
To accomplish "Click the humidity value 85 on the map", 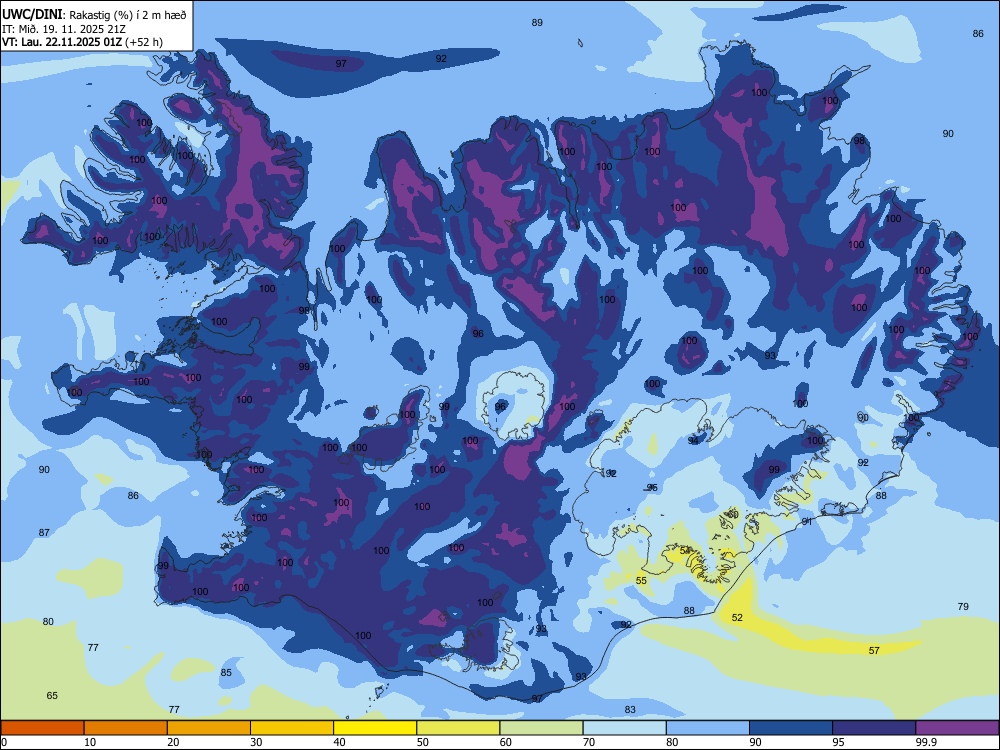I will (x=226, y=672).
